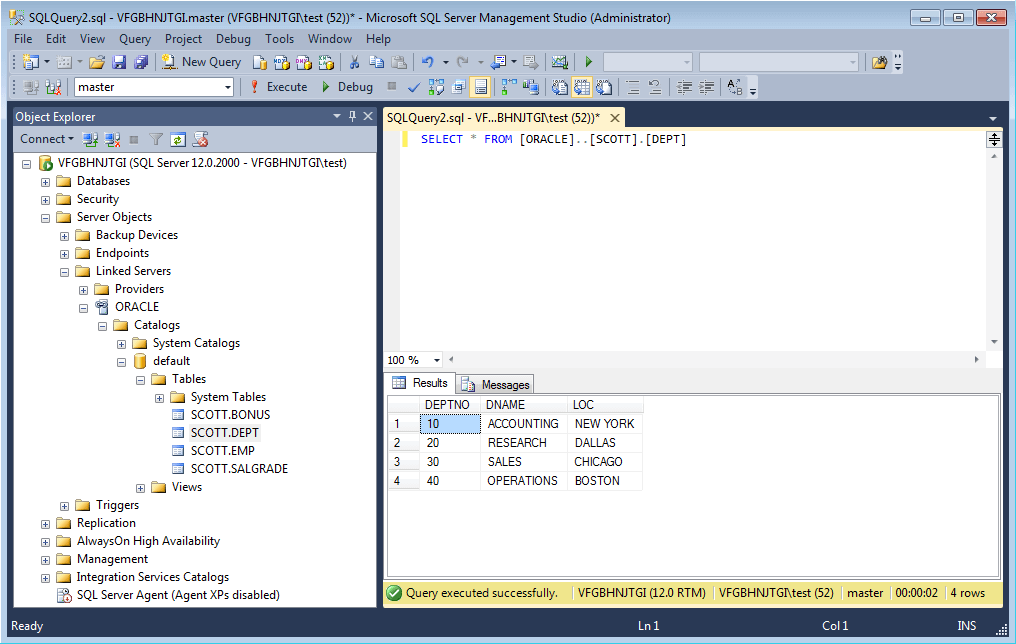
Task: Toggle Include Client Statistics
Action: click(531, 87)
